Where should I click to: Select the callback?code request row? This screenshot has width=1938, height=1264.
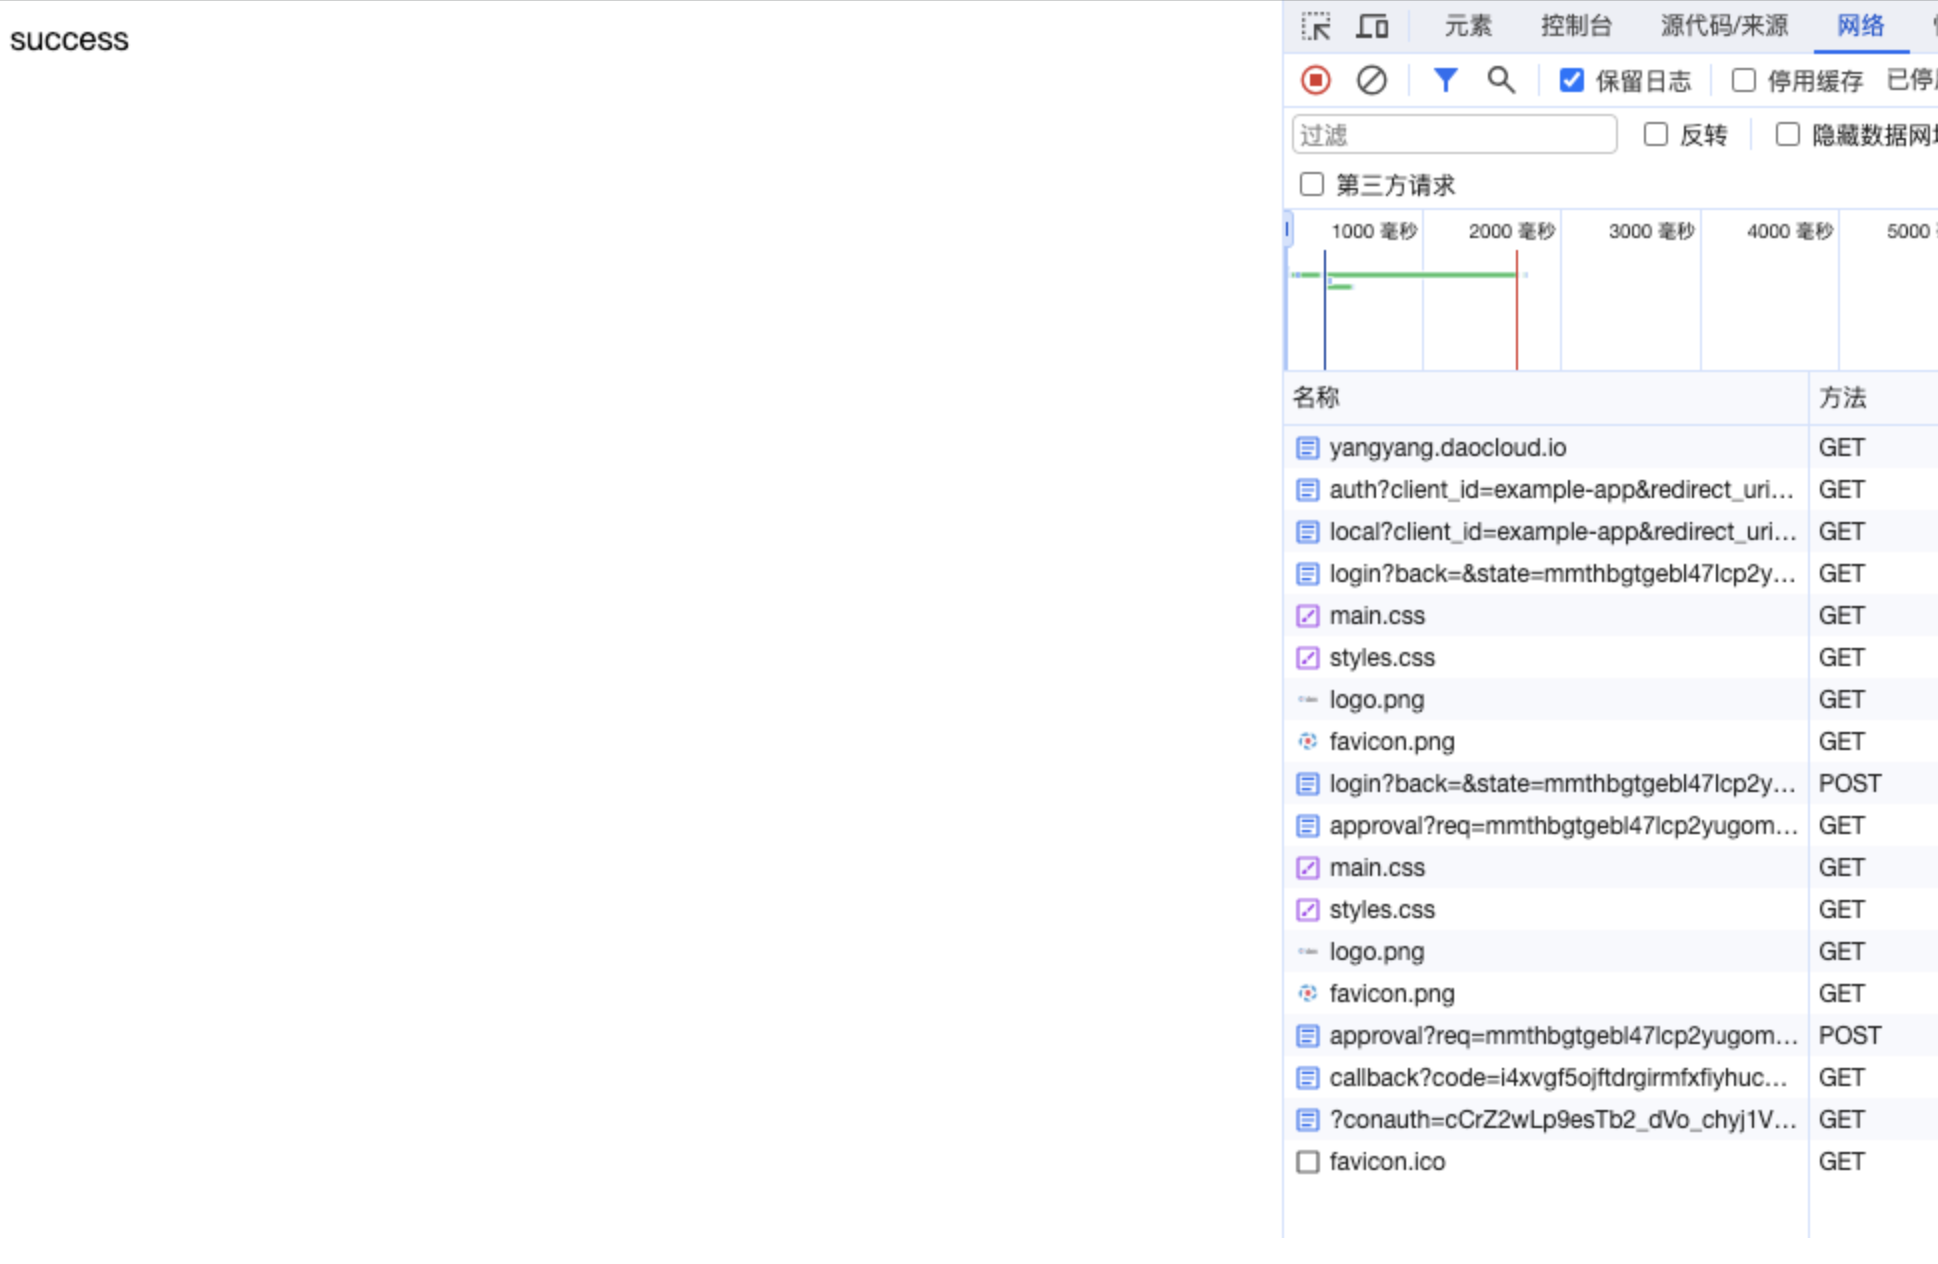1557,1078
